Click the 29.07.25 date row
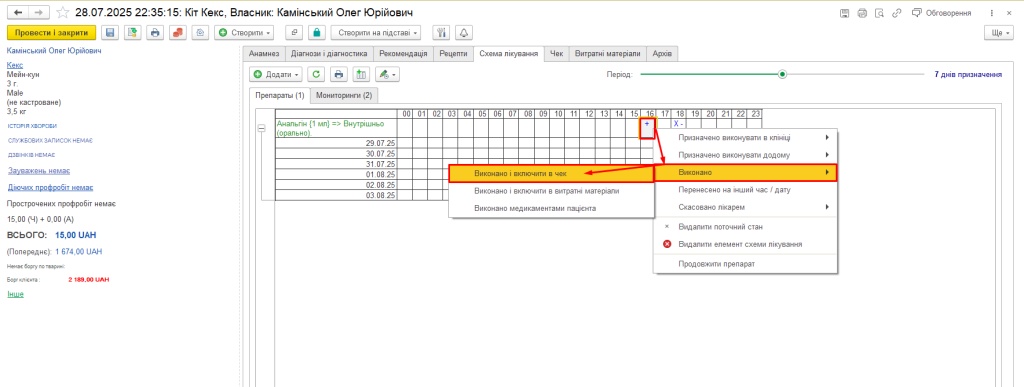This screenshot has height=387, width=1024. (x=336, y=143)
